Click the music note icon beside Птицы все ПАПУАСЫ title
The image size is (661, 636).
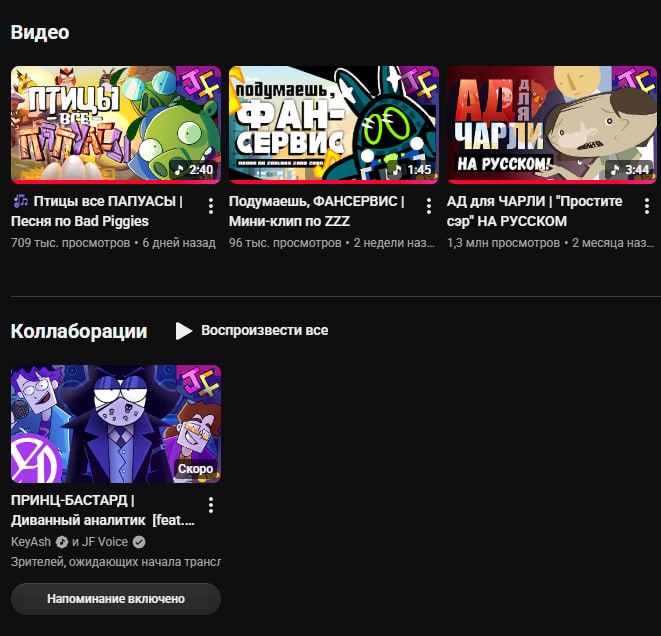pos(20,201)
